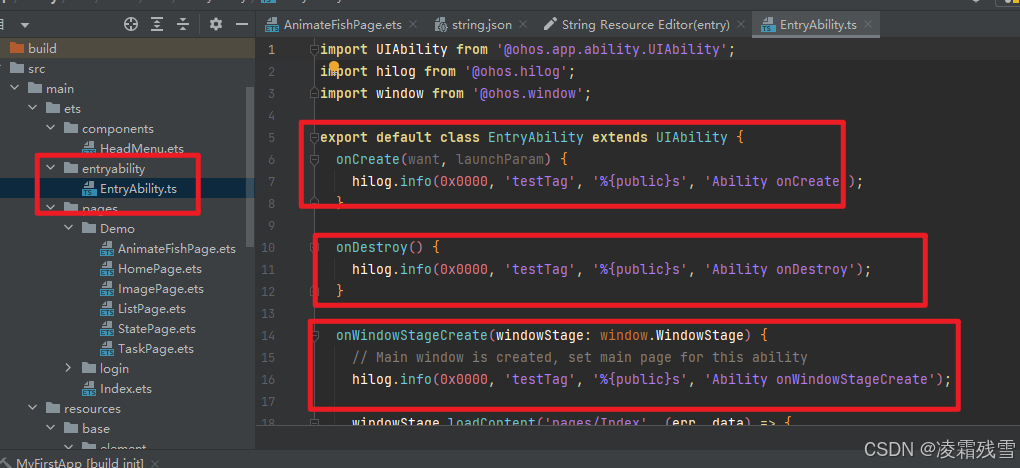The height and width of the screenshot is (468, 1020).
Task: Collapse the components folder
Action: pyautogui.click(x=51, y=129)
